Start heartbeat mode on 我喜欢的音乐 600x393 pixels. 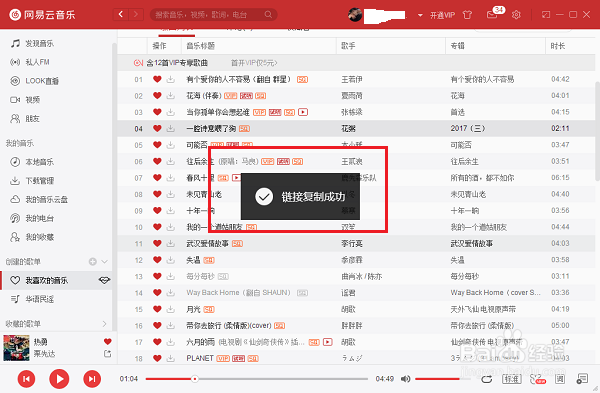[x=104, y=280]
